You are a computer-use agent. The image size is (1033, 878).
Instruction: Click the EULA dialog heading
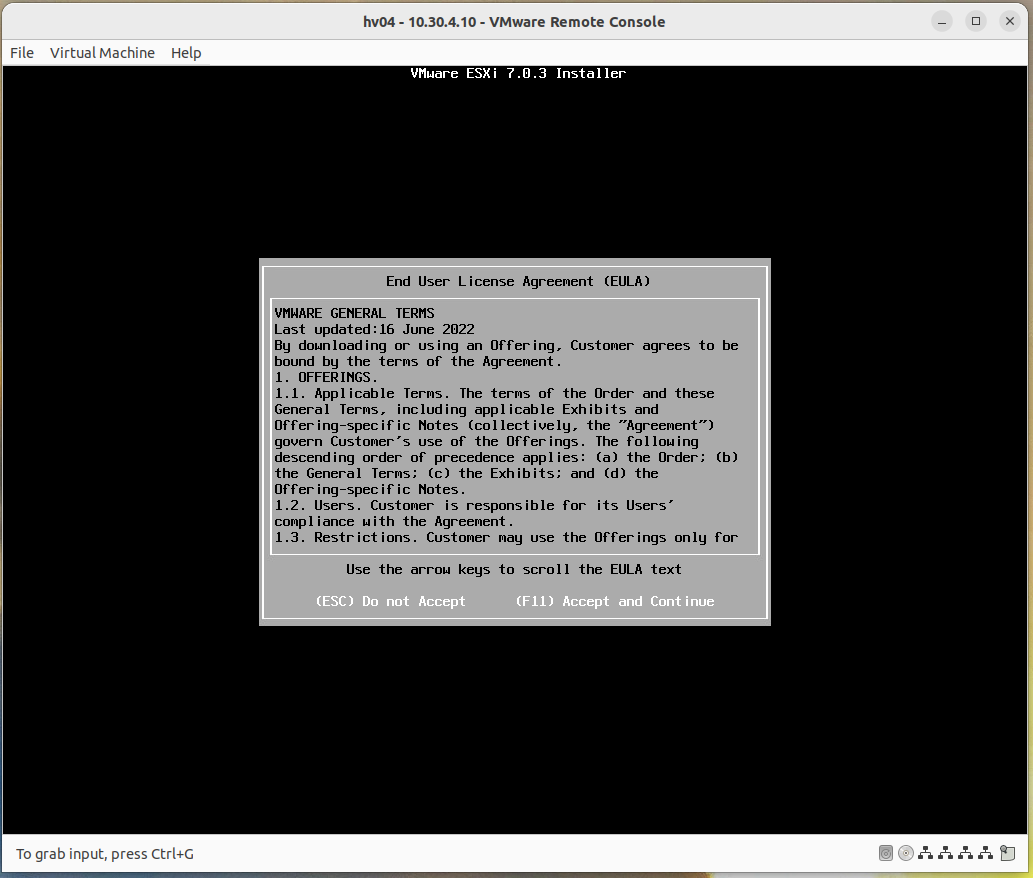point(515,281)
